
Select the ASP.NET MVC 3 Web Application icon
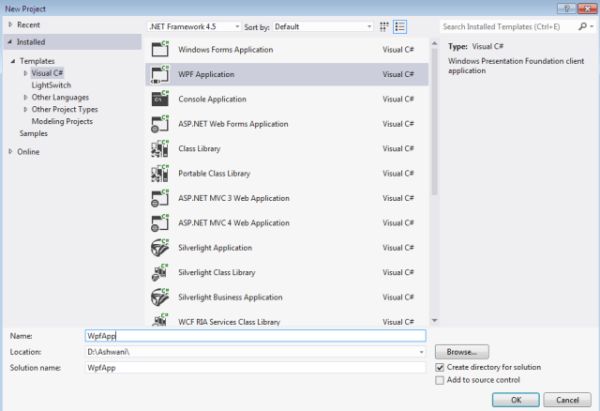(x=160, y=198)
